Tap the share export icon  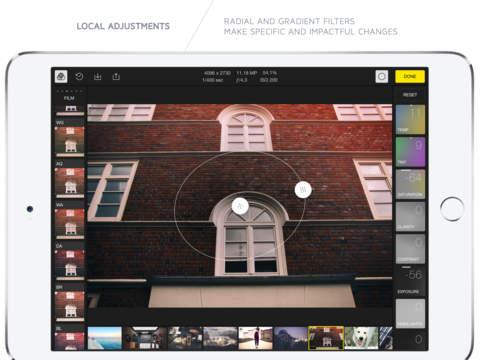pyautogui.click(x=116, y=77)
